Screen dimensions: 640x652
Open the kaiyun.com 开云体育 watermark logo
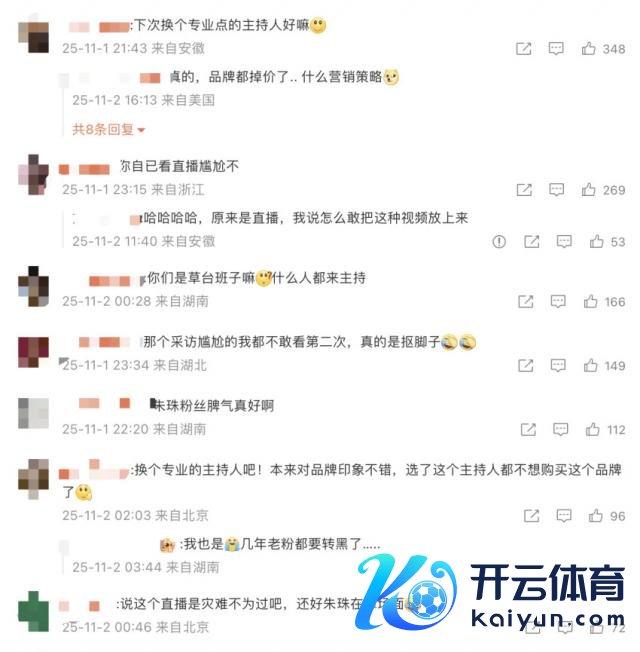[x=491, y=592]
